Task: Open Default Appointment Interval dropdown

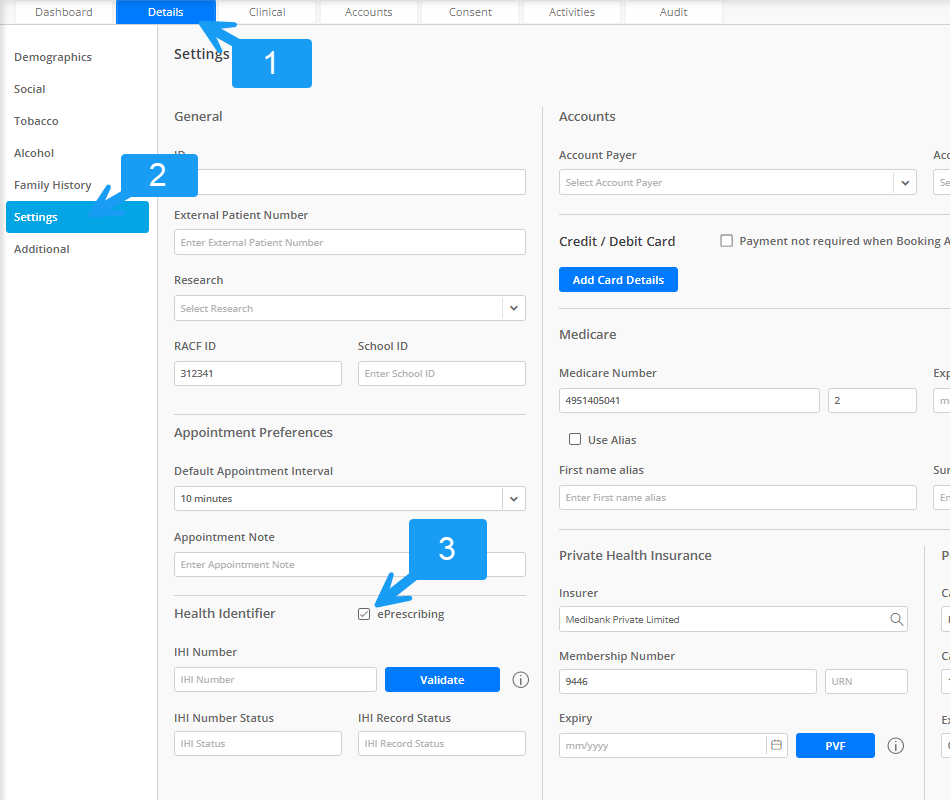Action: (x=514, y=499)
